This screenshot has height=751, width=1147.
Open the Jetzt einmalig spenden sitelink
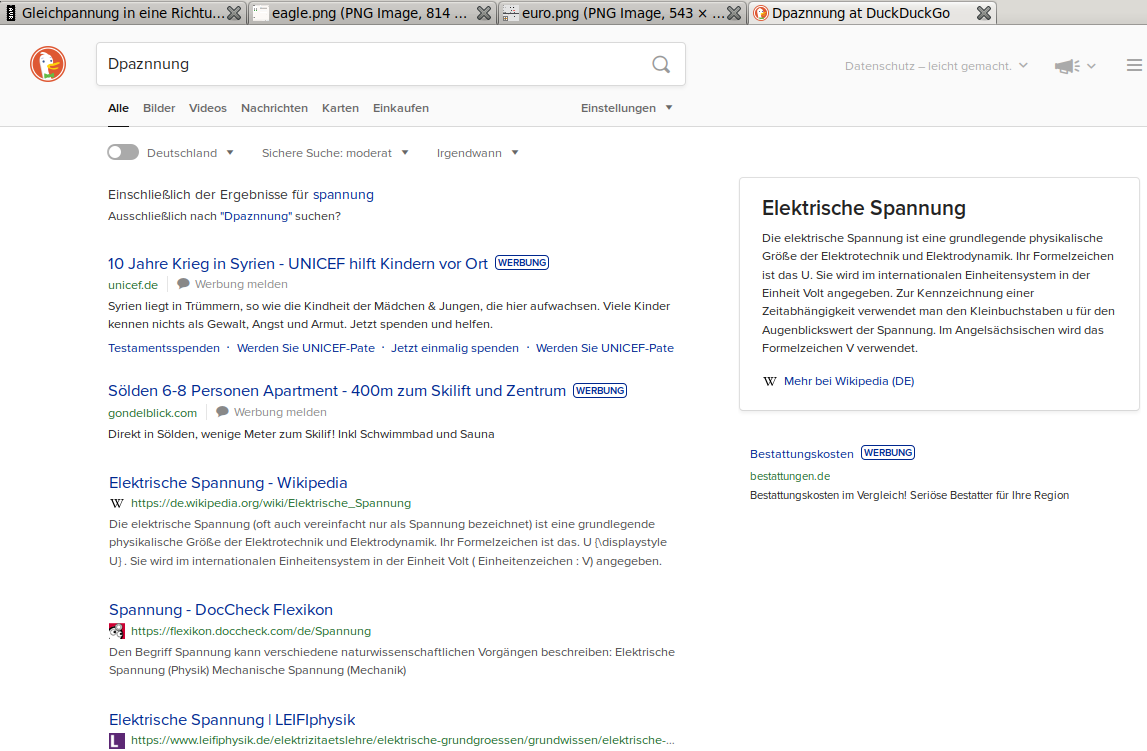pos(454,348)
